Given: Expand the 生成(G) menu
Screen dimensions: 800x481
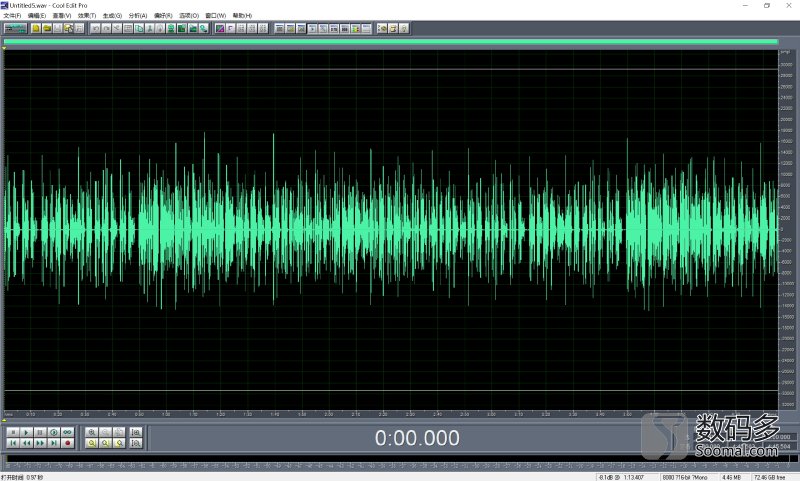Looking at the screenshot, I should click(x=112, y=16).
